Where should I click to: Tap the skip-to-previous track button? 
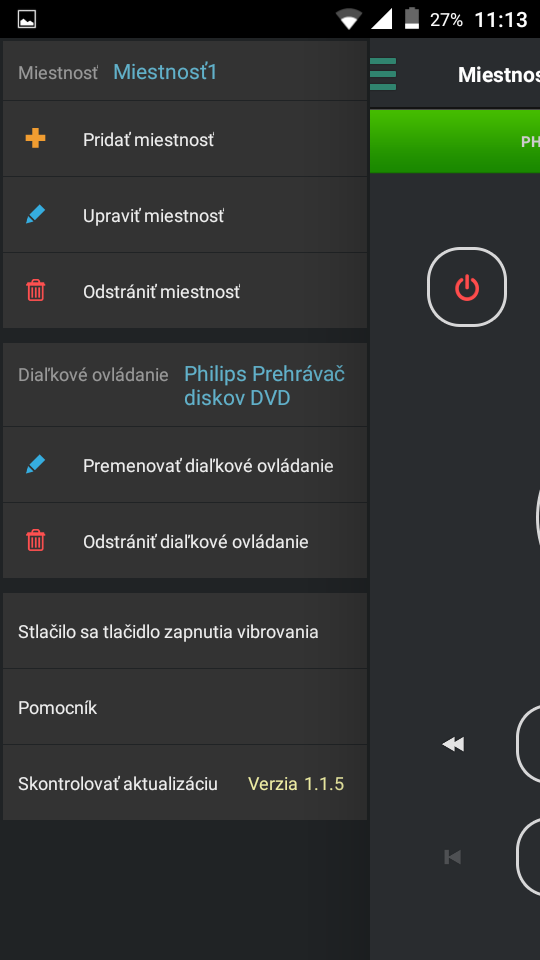point(452,857)
